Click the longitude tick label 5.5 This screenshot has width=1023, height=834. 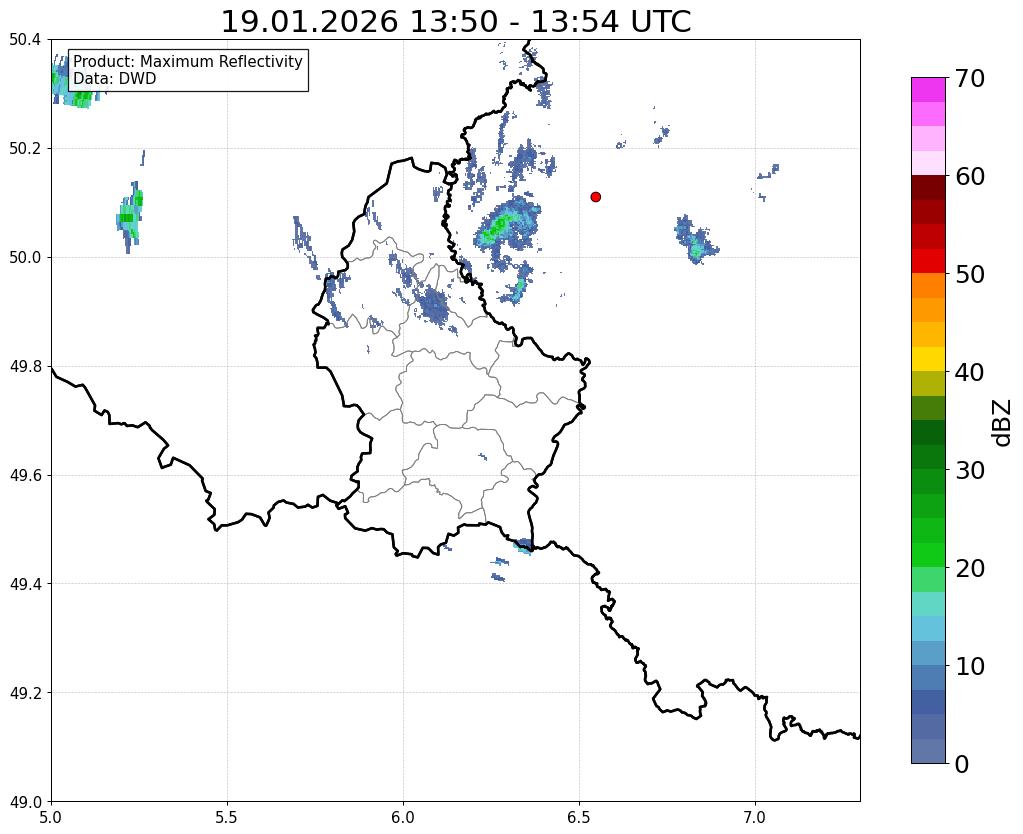point(227,817)
